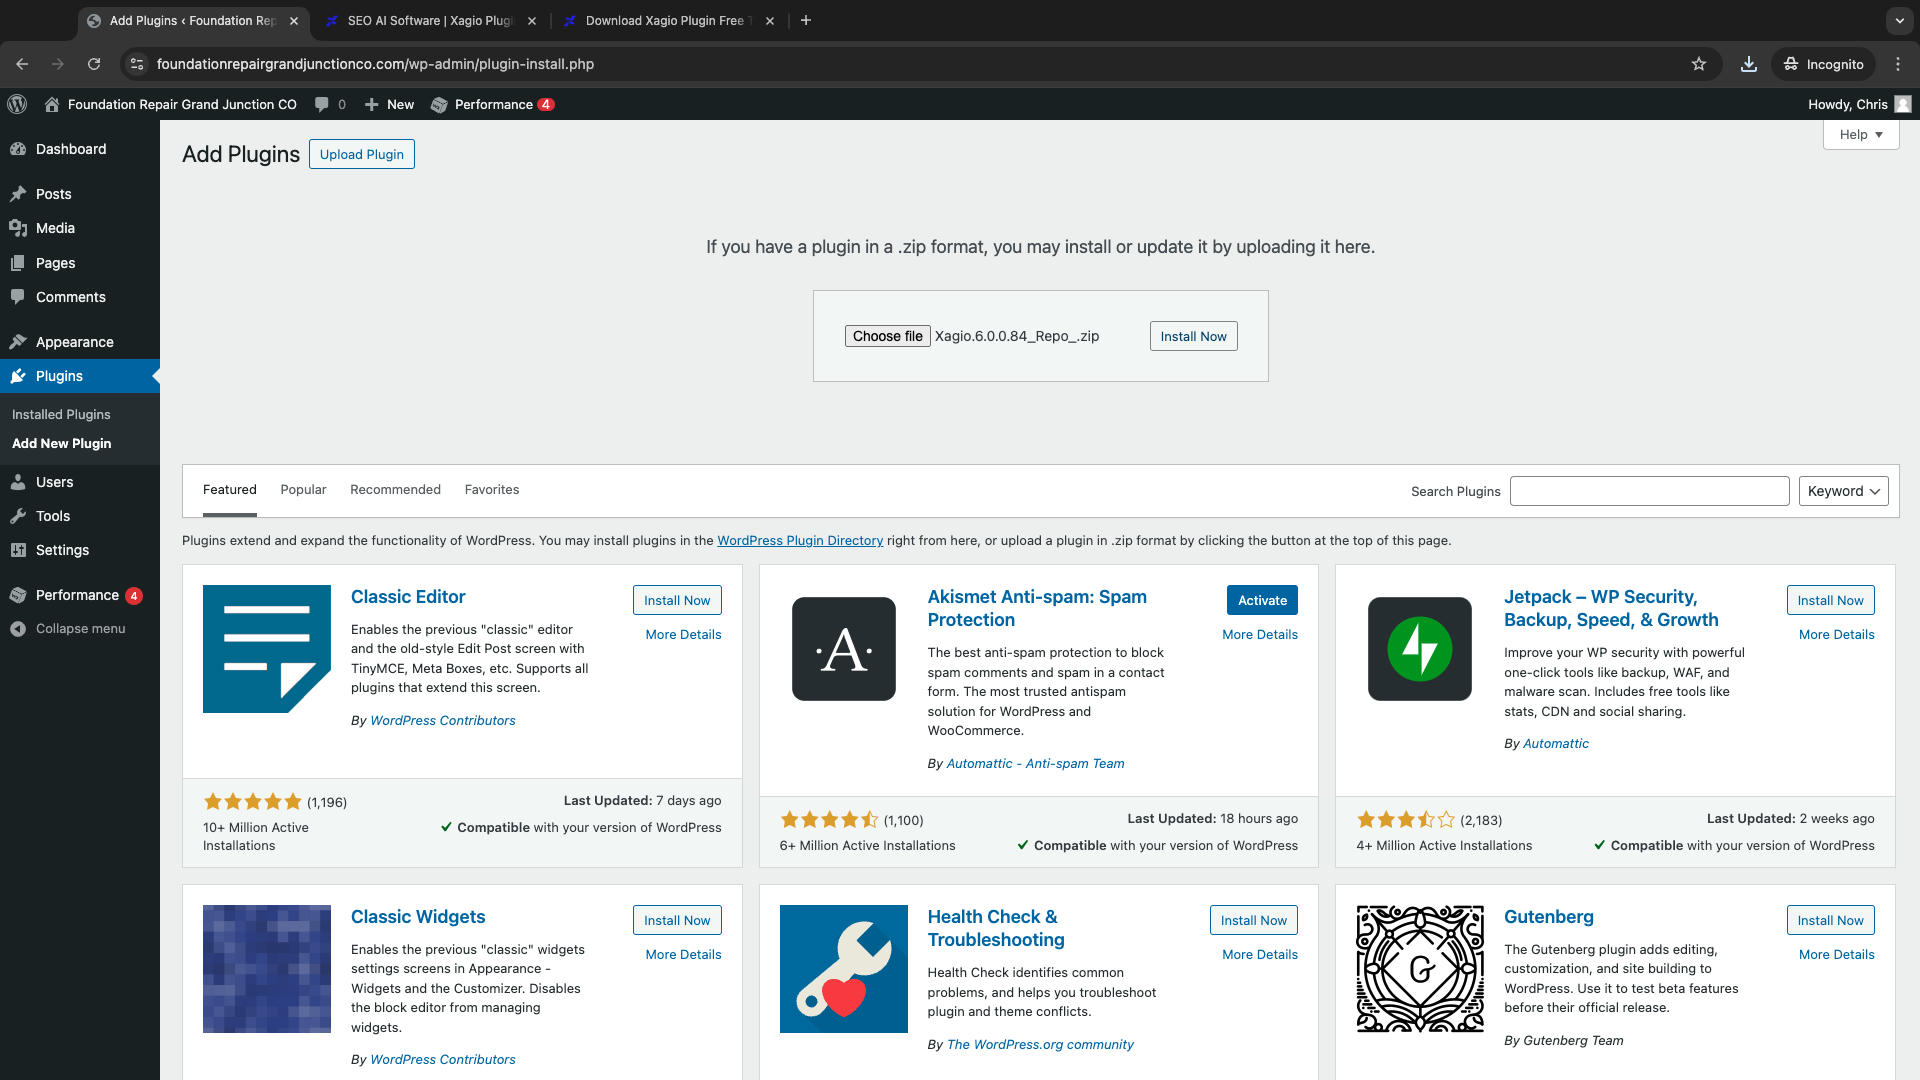
Task: Click the Plugins plug icon in the sidebar
Action: pos(18,376)
